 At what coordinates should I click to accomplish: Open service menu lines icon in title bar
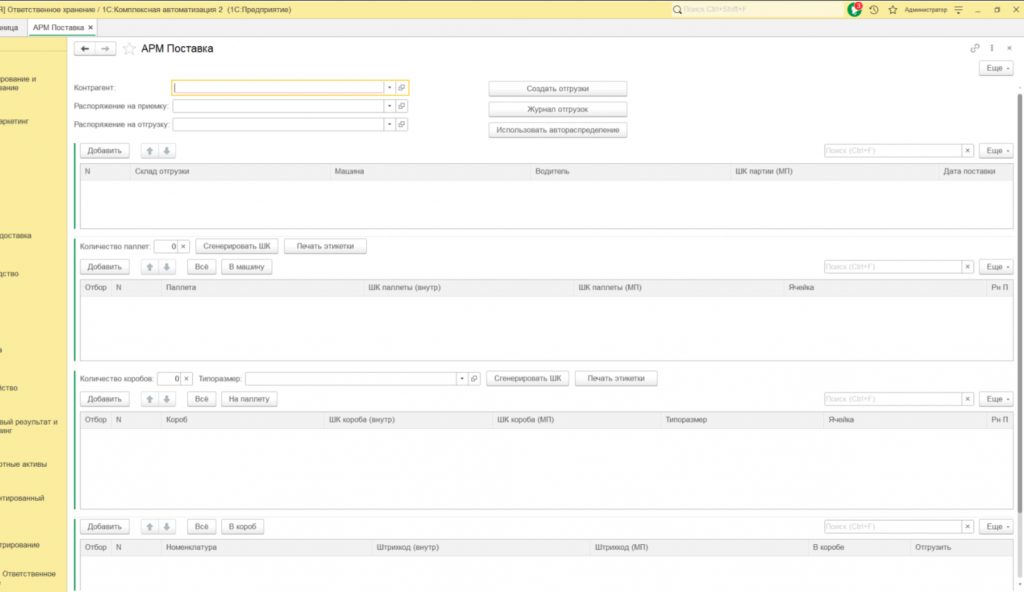point(959,10)
